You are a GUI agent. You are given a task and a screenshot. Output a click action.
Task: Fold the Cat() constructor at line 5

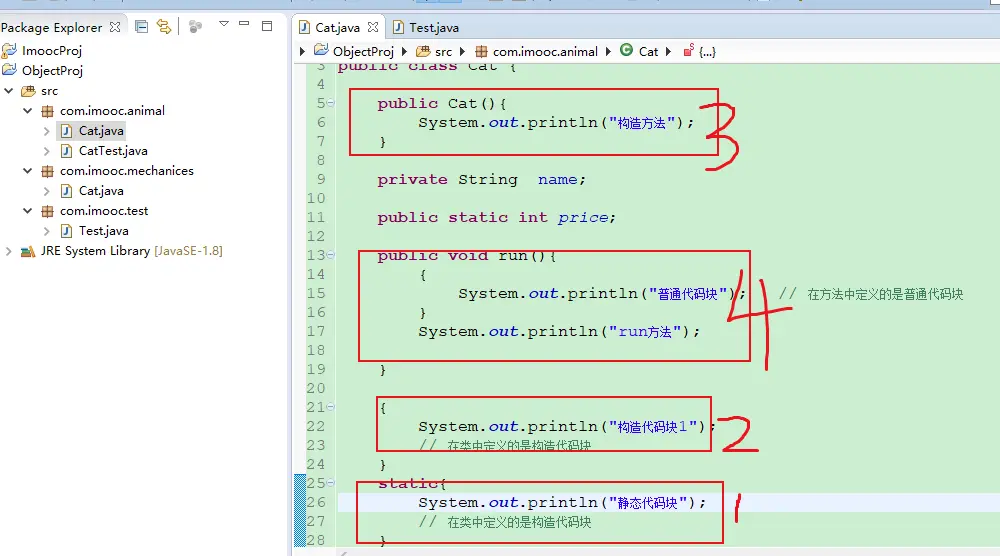coord(331,103)
